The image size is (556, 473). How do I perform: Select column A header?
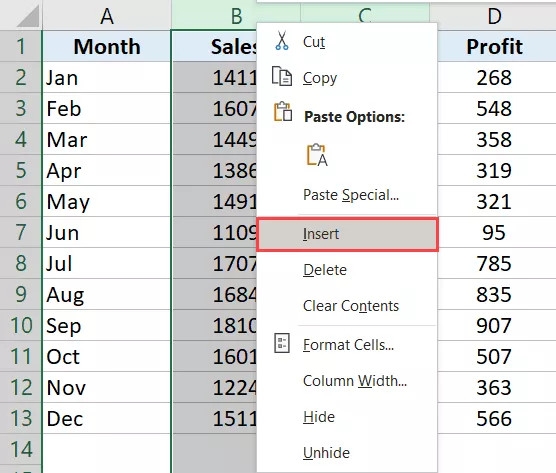(107, 16)
